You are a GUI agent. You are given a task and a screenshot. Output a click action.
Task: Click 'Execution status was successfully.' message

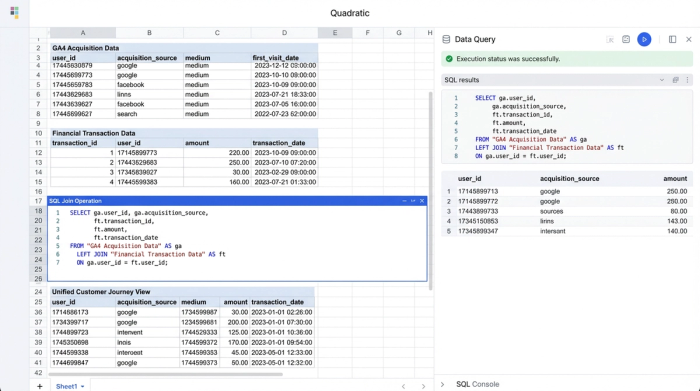508,58
